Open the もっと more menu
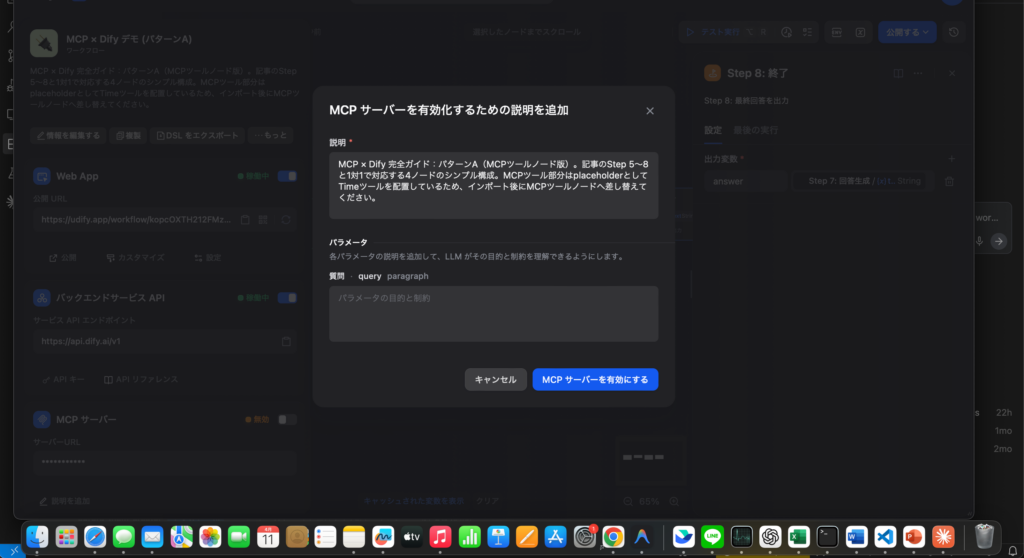The image size is (1024, 558). [271, 135]
